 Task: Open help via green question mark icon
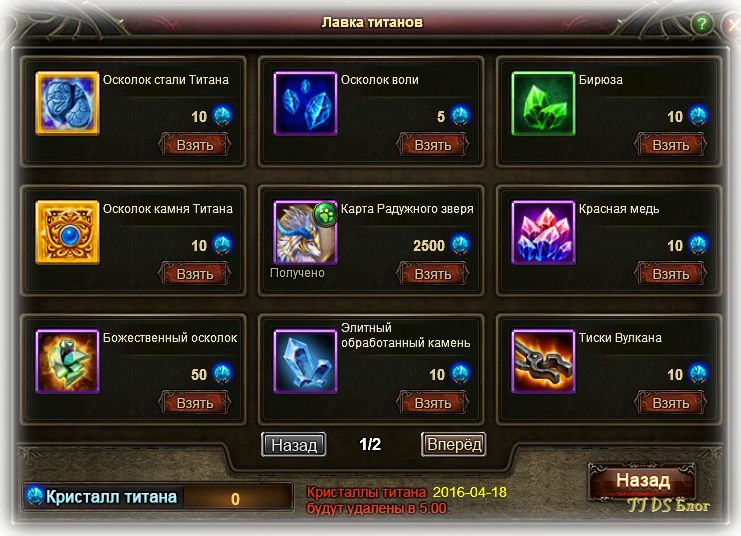coord(702,23)
